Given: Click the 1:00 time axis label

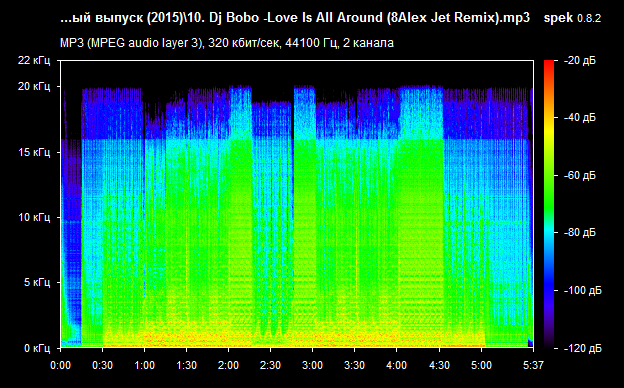Looking at the screenshot, I should click(x=144, y=365).
